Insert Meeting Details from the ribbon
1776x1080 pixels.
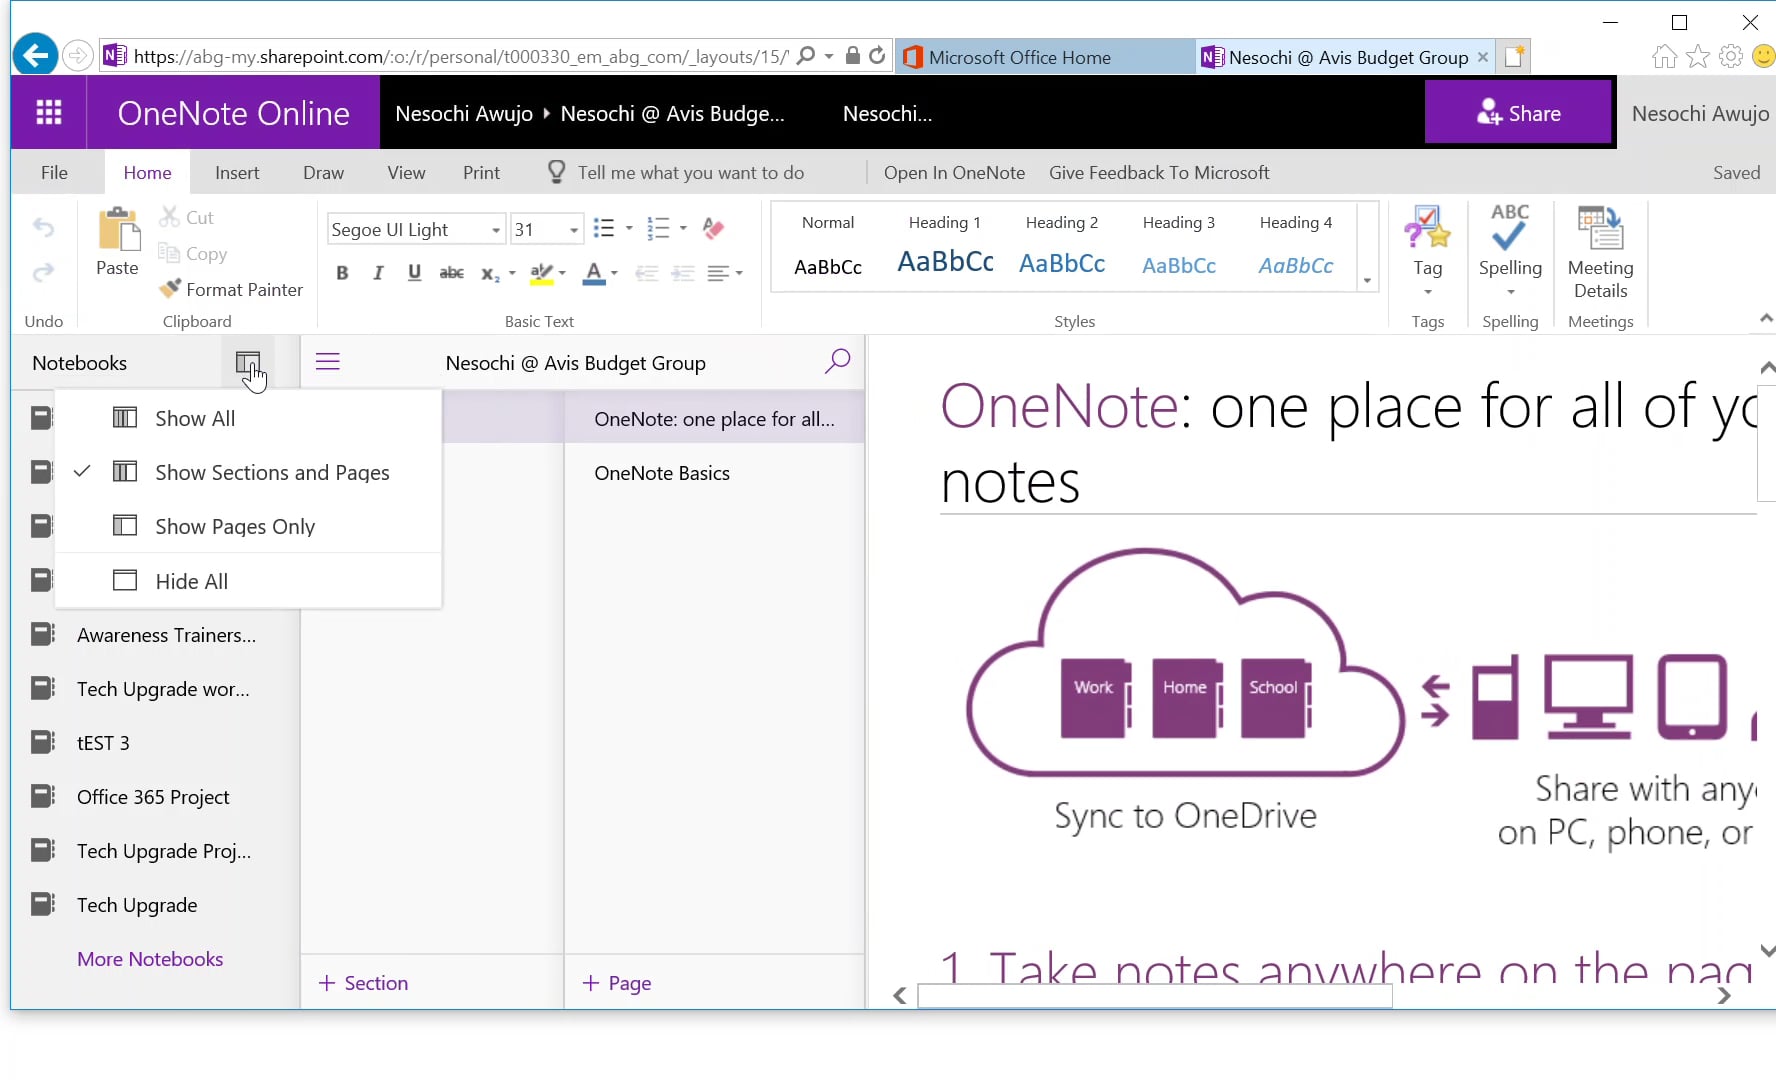point(1599,250)
